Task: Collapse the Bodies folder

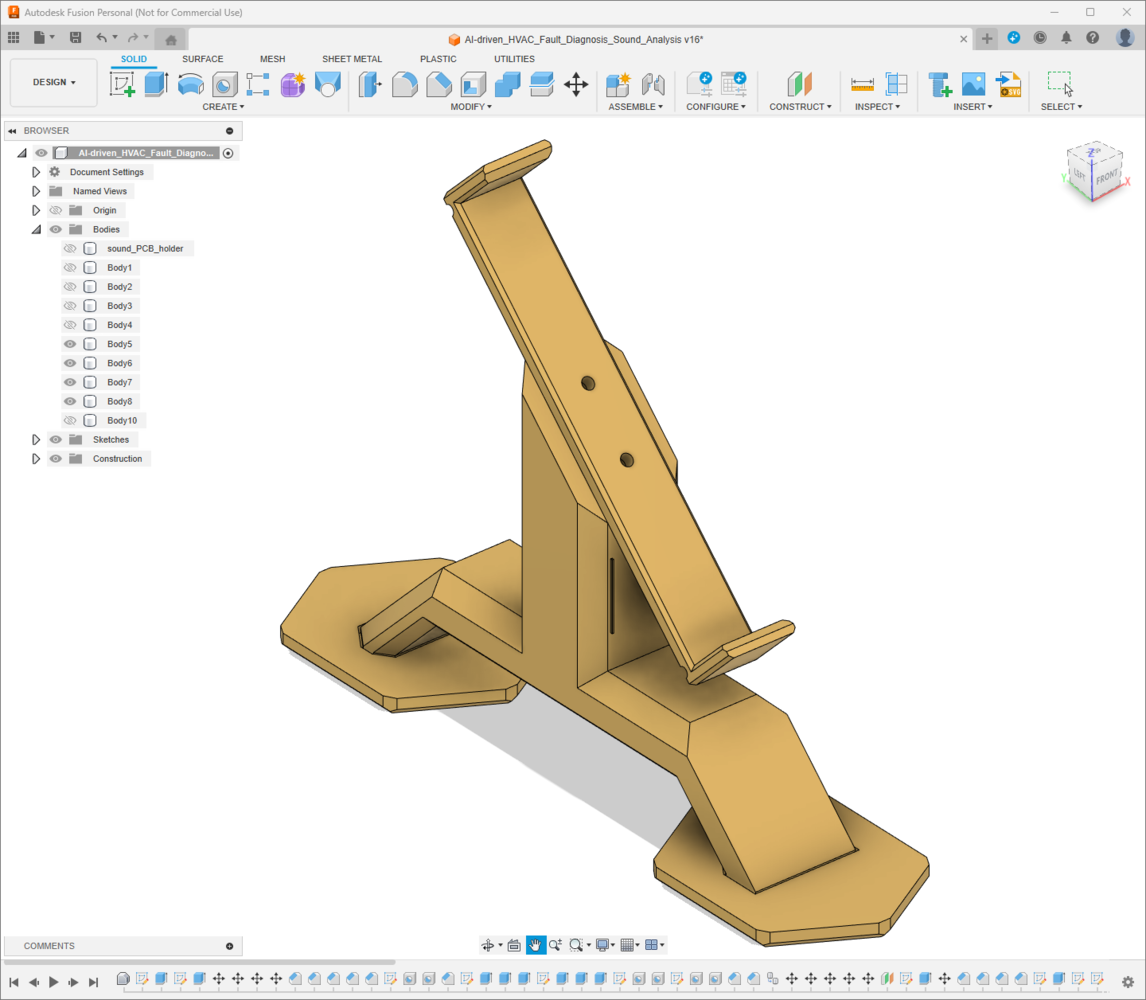Action: coord(36,230)
